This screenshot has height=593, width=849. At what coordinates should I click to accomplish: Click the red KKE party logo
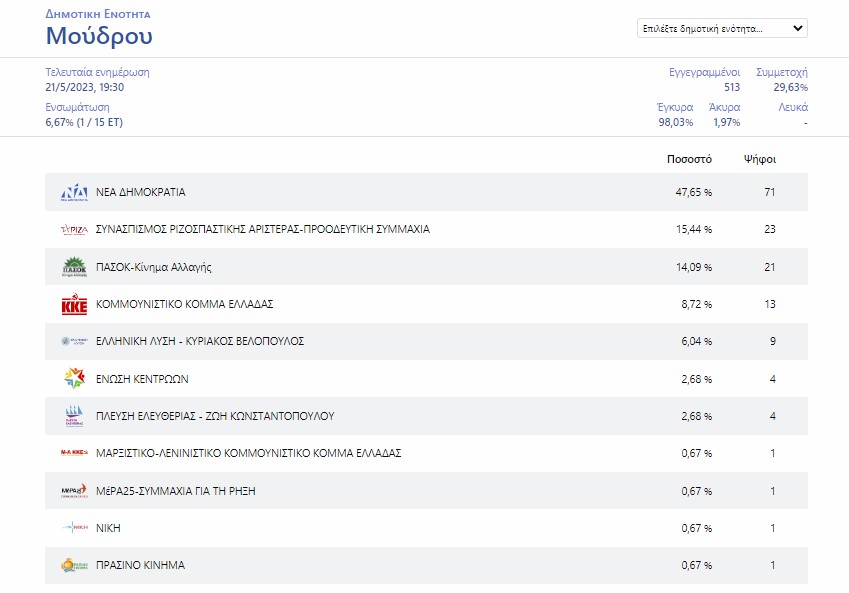point(74,304)
